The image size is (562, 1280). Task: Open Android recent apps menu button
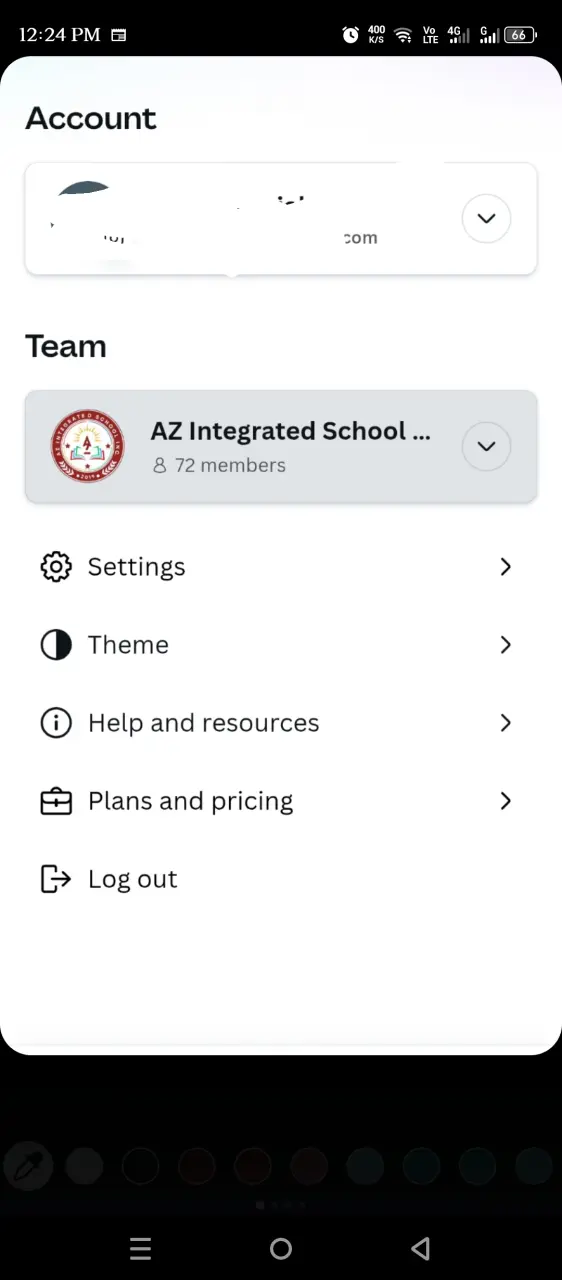pos(141,1248)
